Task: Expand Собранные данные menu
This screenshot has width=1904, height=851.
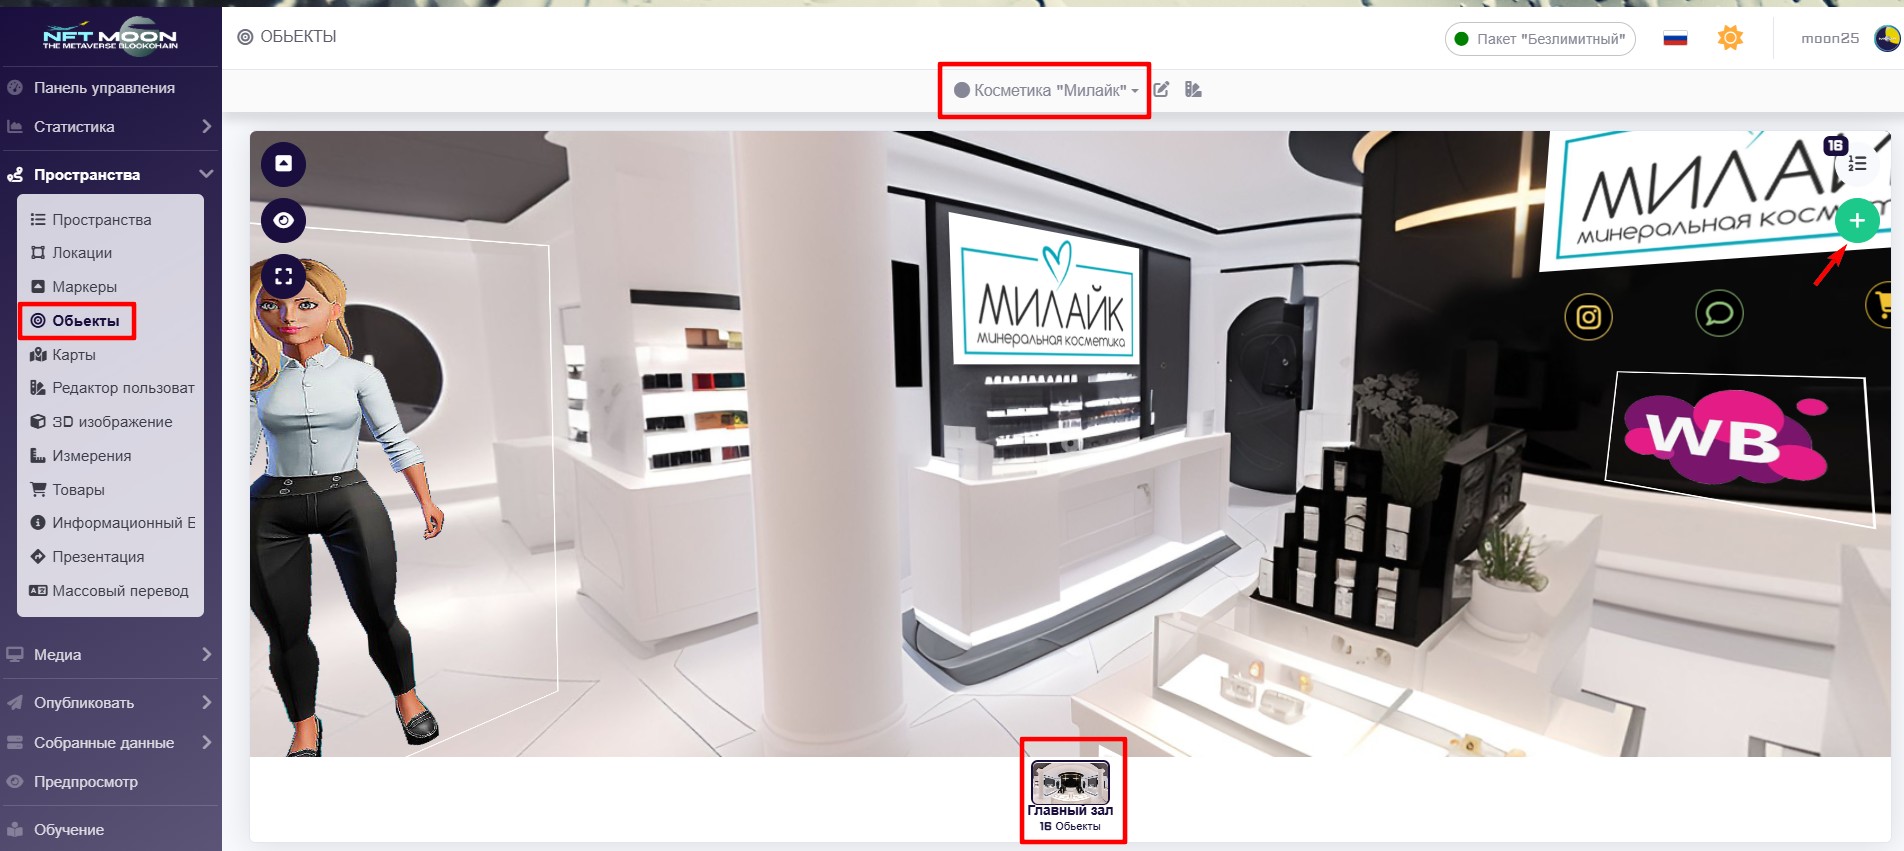Action: coord(110,743)
